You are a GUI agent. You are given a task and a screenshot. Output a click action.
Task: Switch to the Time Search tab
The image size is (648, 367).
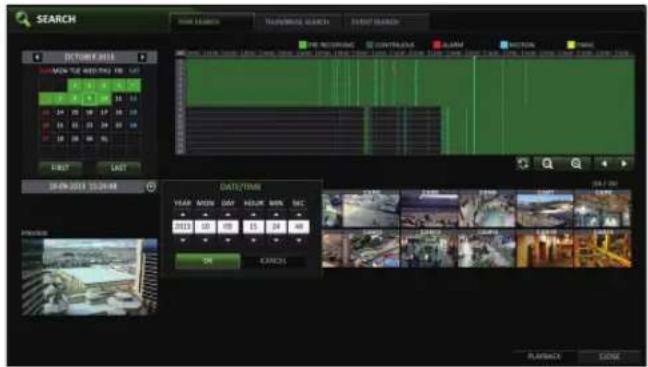pos(212,22)
